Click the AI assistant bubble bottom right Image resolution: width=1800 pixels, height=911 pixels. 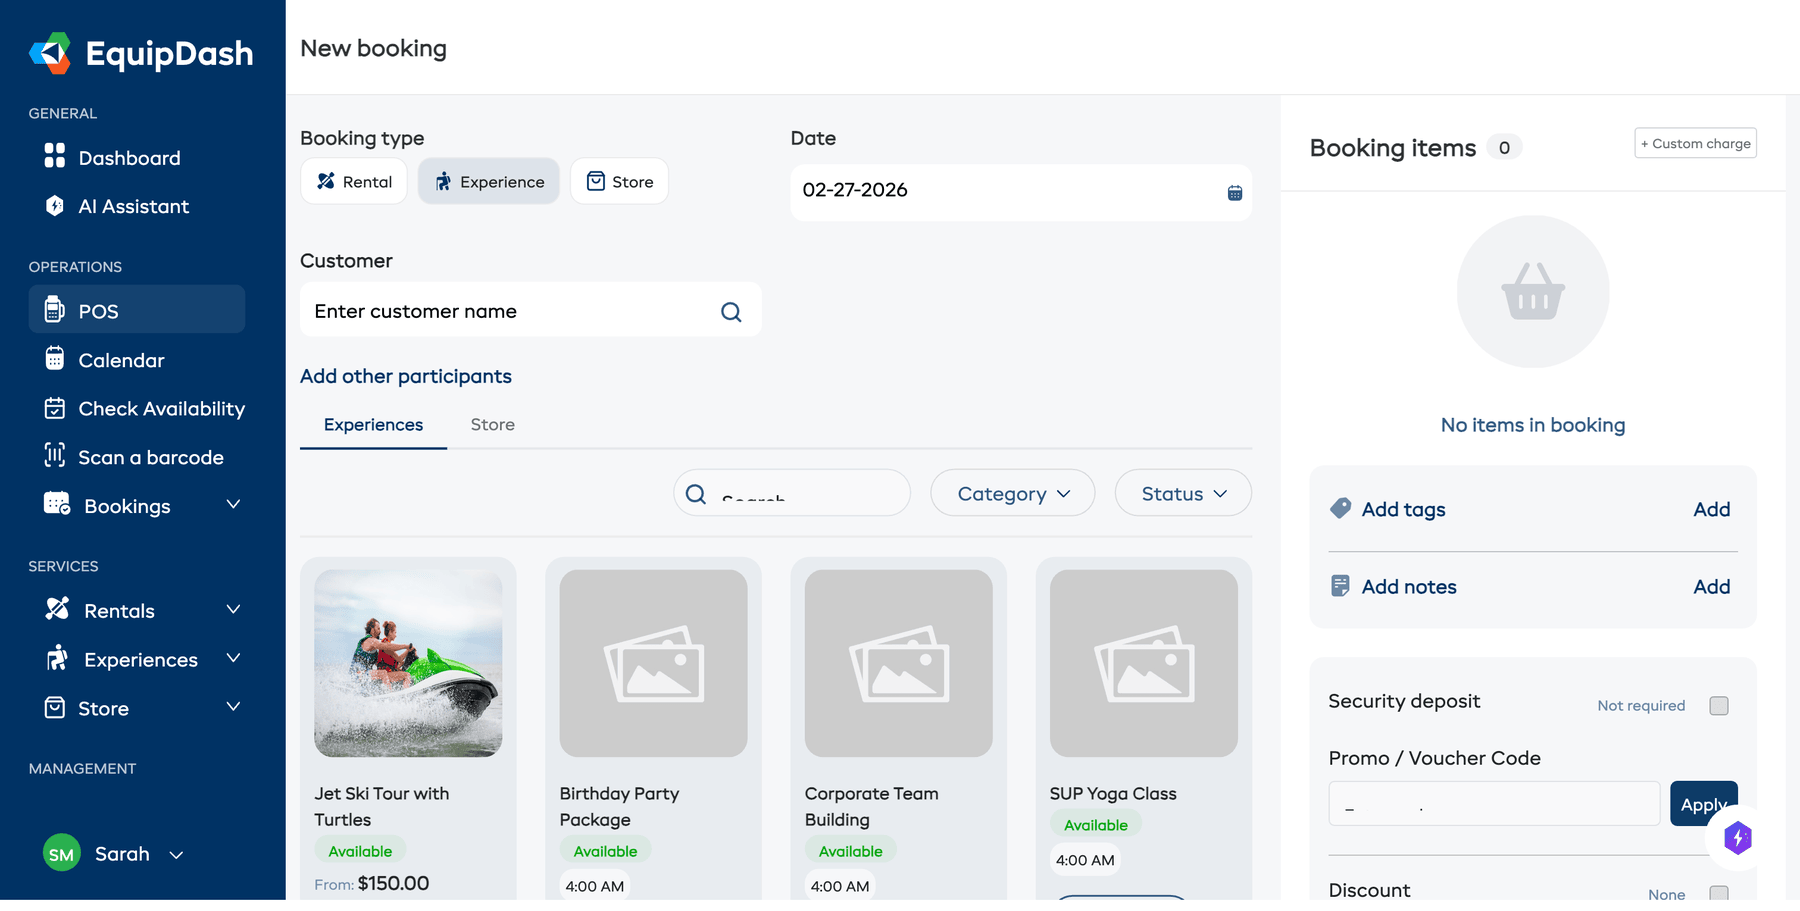point(1737,839)
